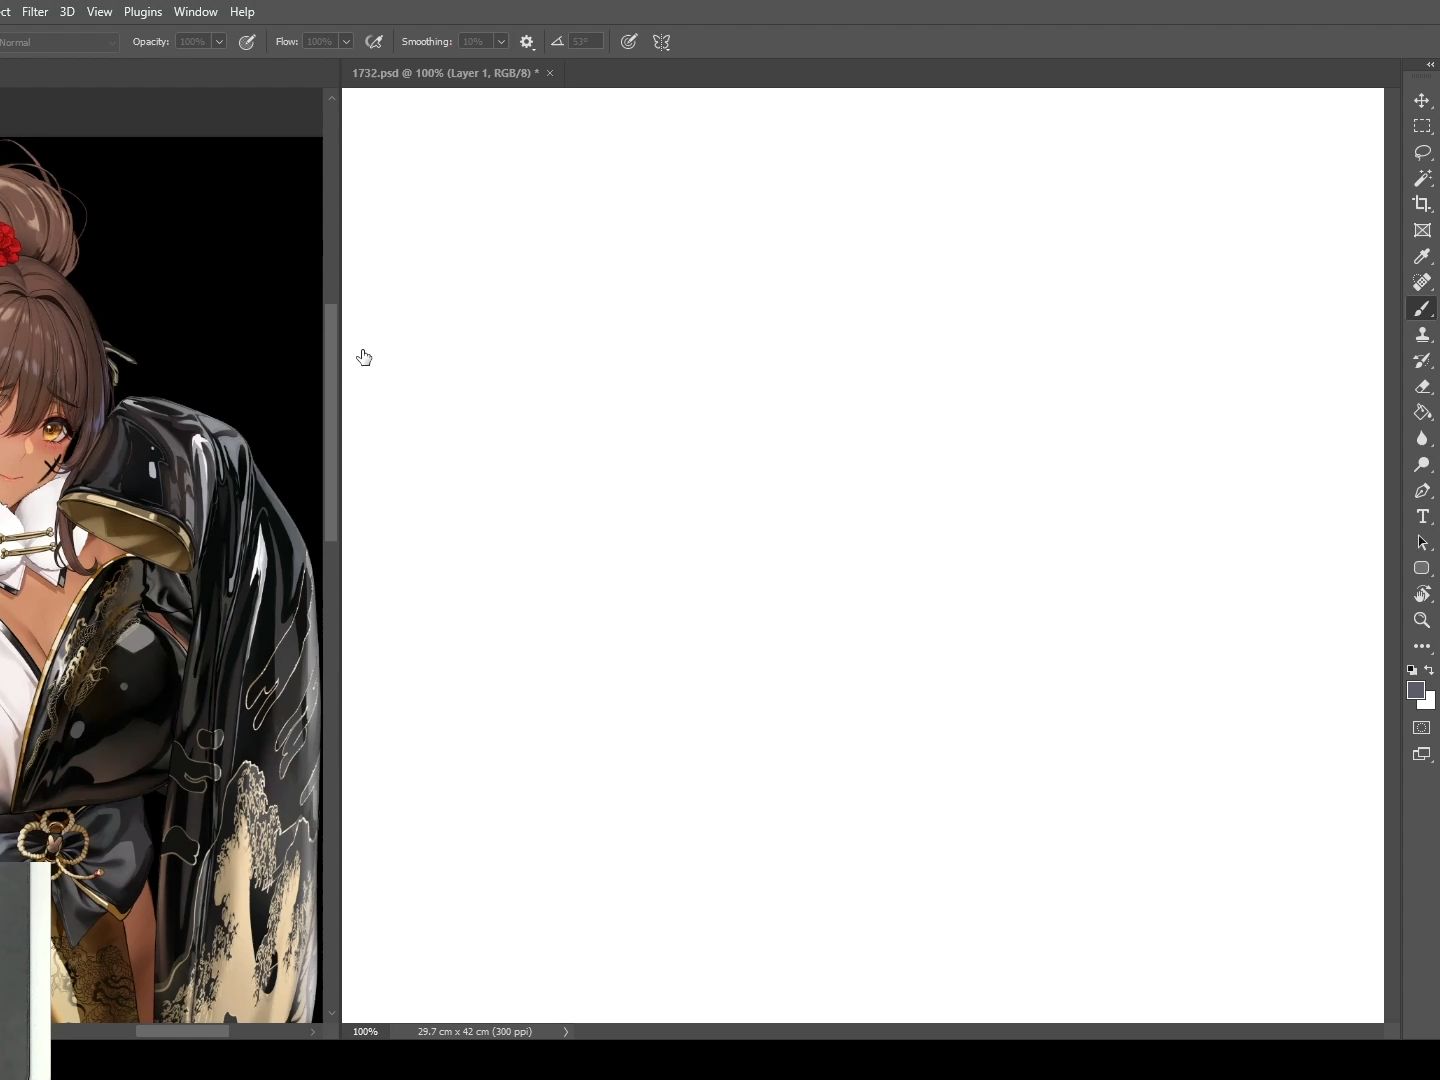This screenshot has width=1440, height=1080.
Task: Select the Clone Stamp tool
Action: 1421,335
